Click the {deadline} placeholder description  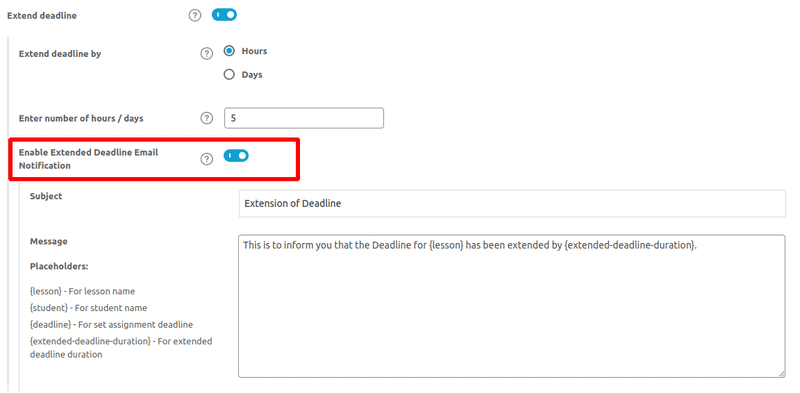point(111,324)
